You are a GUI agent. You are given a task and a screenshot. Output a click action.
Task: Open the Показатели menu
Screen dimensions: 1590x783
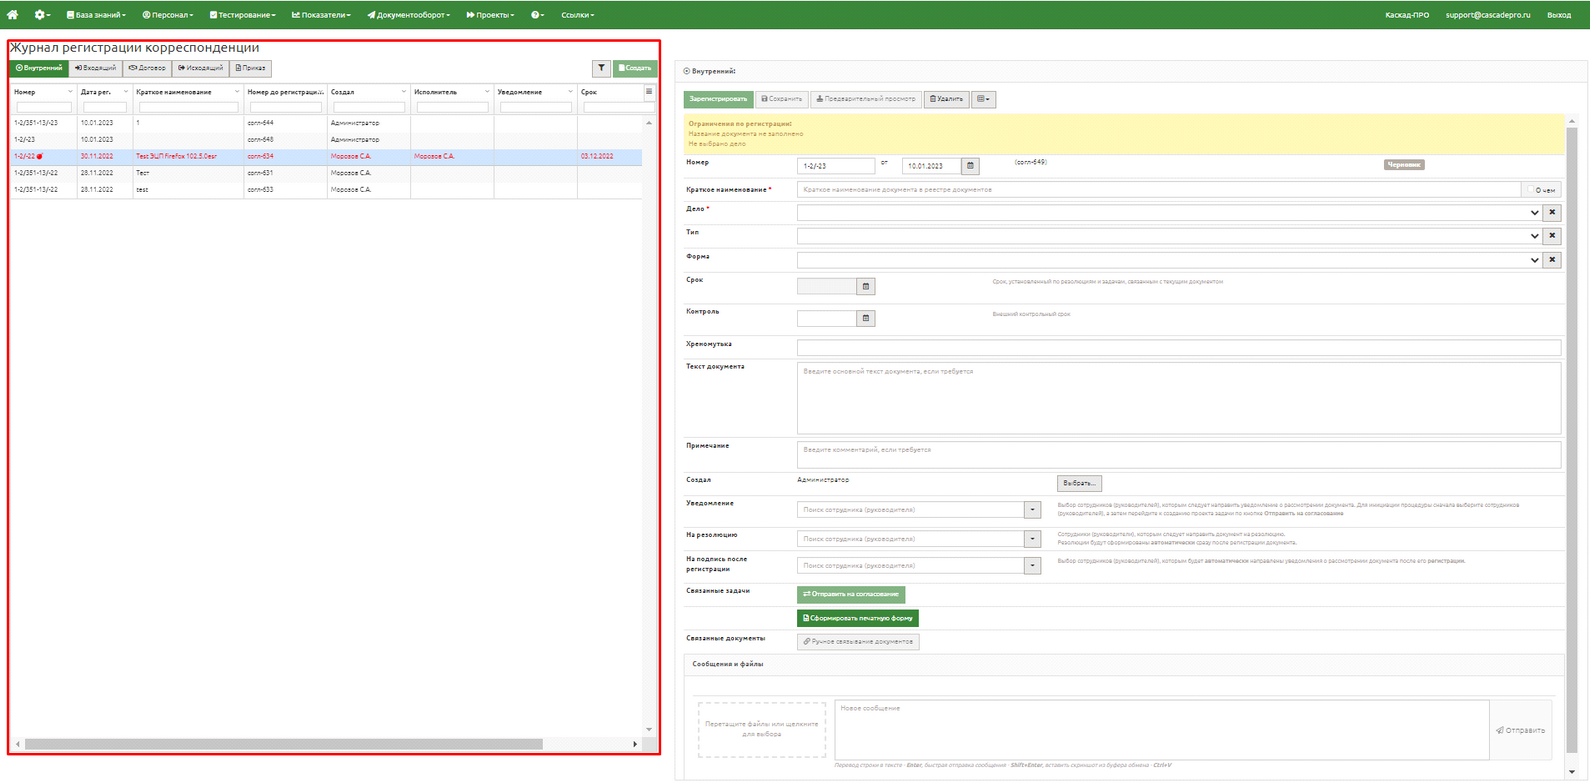pyautogui.click(x=321, y=15)
